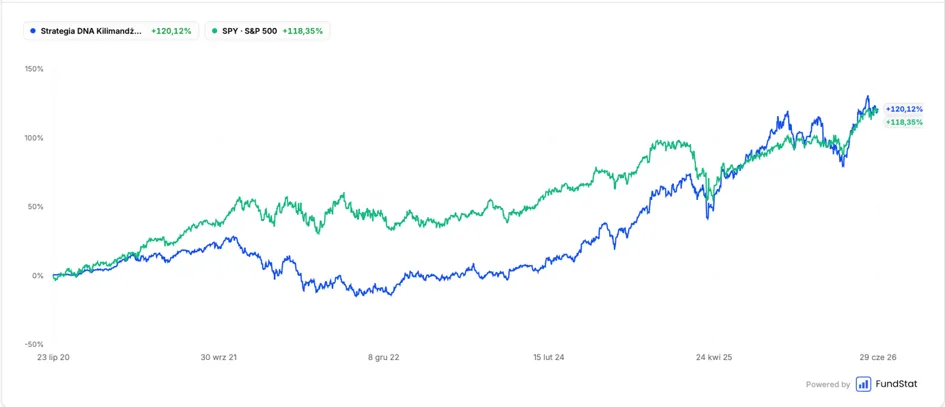Click the 150% y-axis label
Screen dimensions: 945x407
coord(34,69)
